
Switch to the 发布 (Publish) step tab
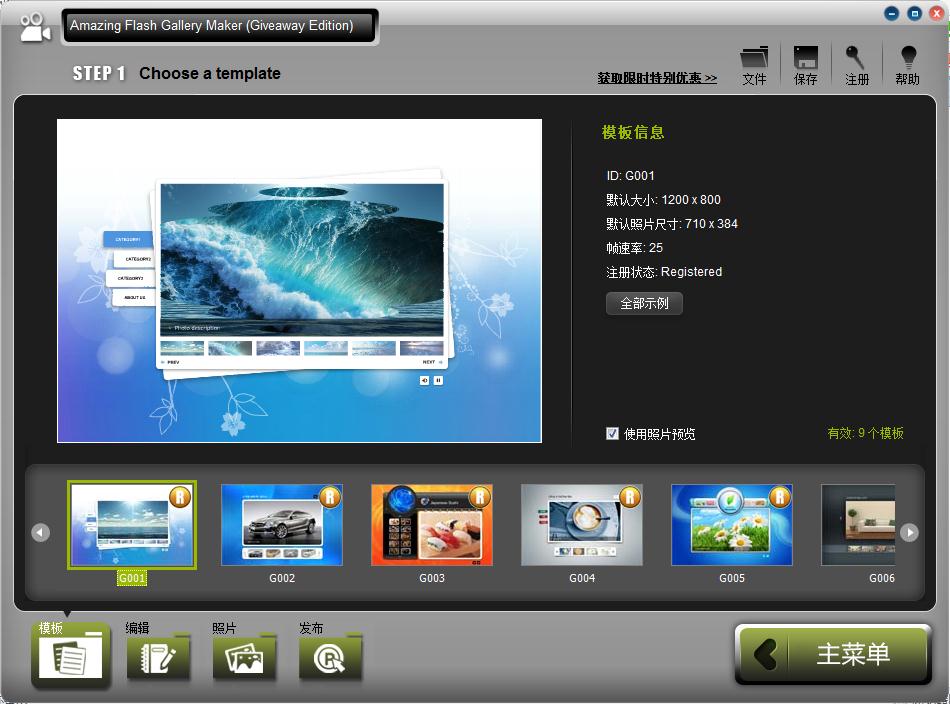[331, 654]
